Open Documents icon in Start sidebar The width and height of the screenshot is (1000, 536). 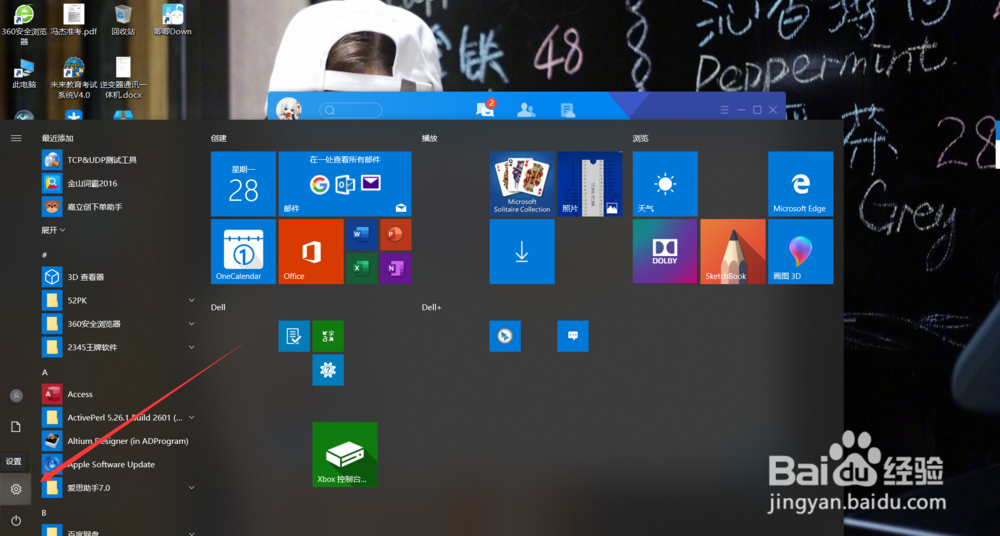pyautogui.click(x=16, y=427)
